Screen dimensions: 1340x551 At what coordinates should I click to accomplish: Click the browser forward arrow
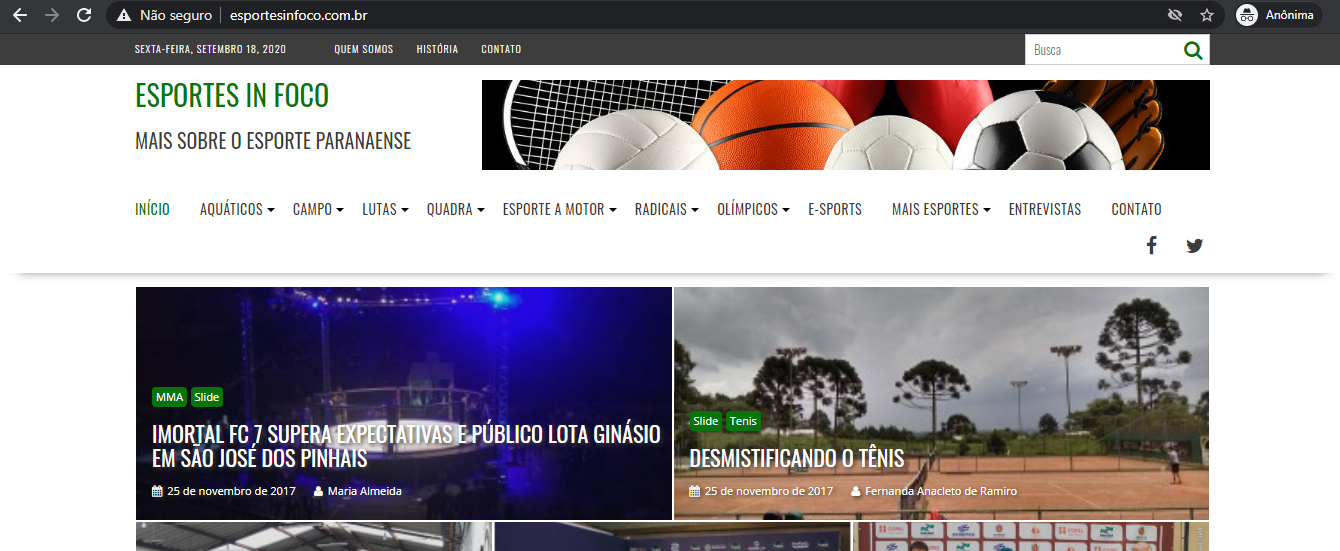point(52,15)
